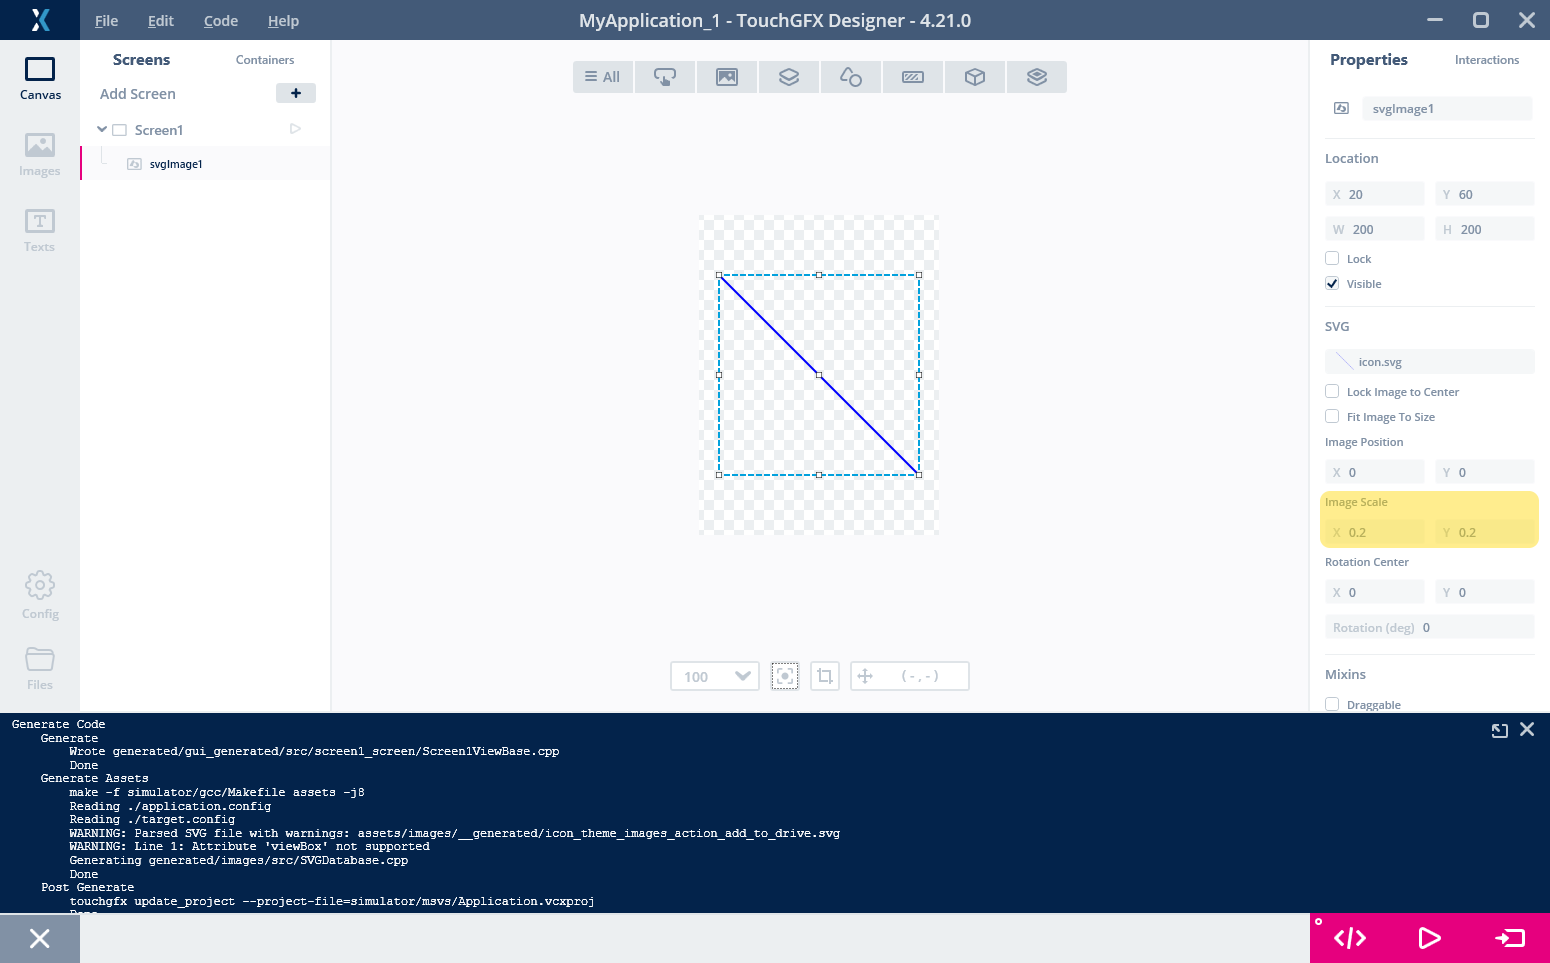This screenshot has width=1550, height=963.
Task: Click the Generate Code icon
Action: (x=1350, y=938)
